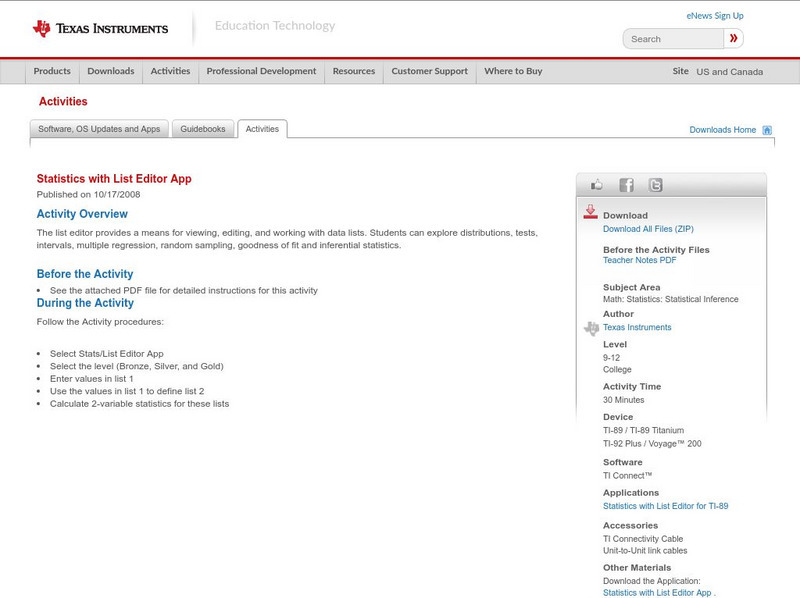Click the home icon beside Downloads Home
The image size is (800, 598).
click(767, 130)
